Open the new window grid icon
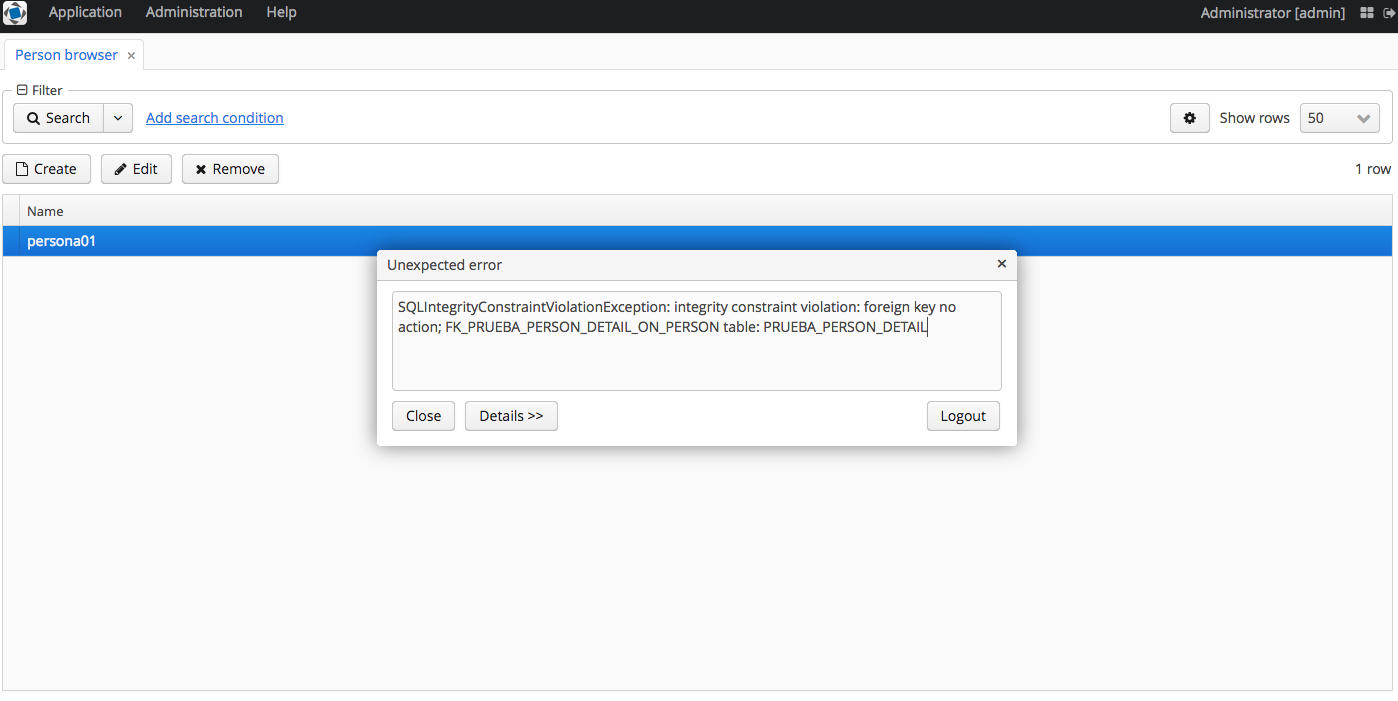 pos(1367,14)
